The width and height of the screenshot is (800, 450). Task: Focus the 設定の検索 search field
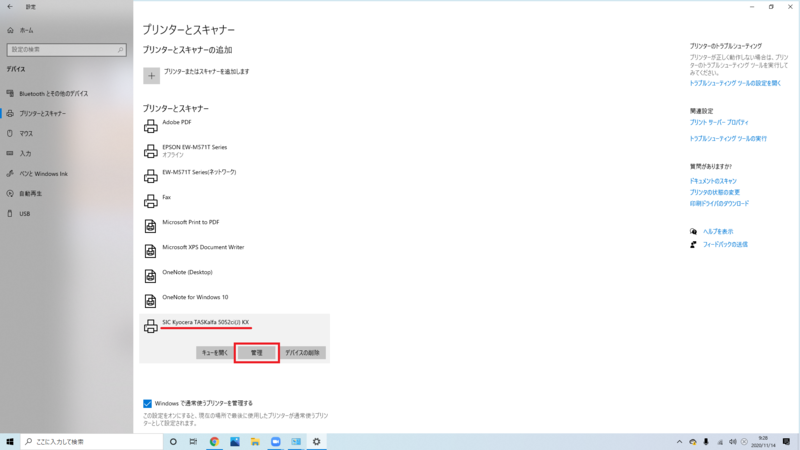(66, 49)
